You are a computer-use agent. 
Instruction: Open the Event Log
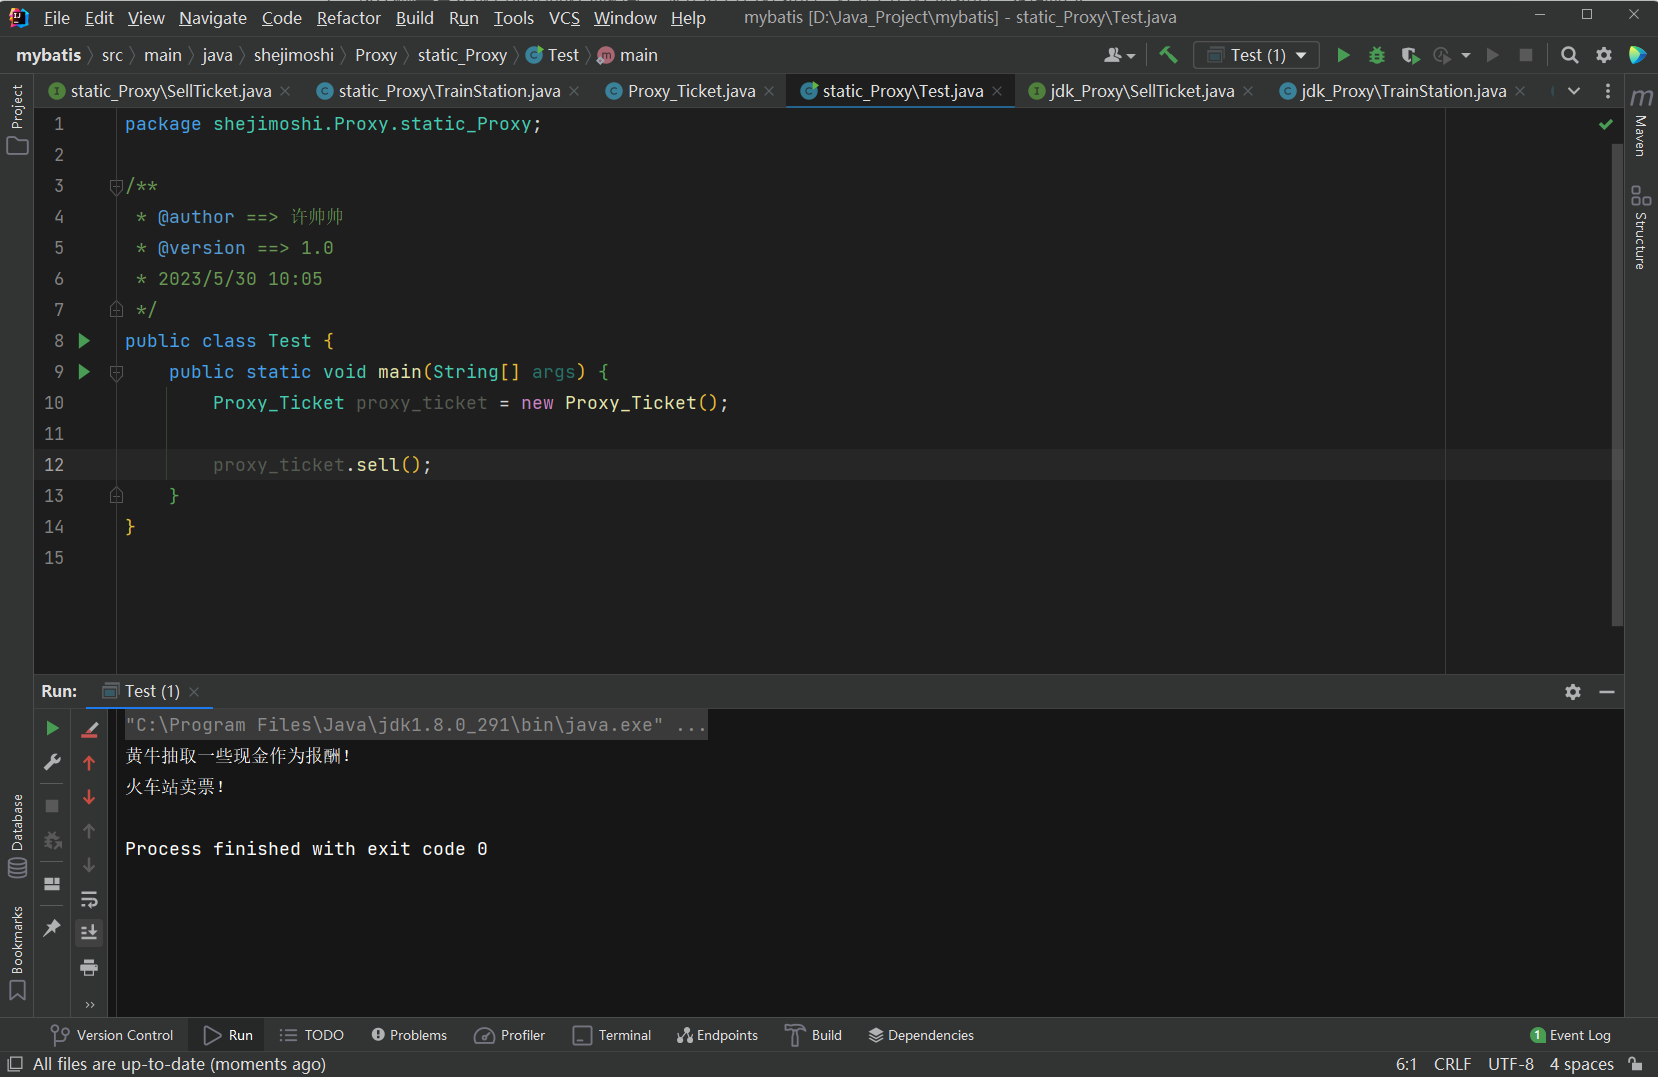coord(1570,1035)
